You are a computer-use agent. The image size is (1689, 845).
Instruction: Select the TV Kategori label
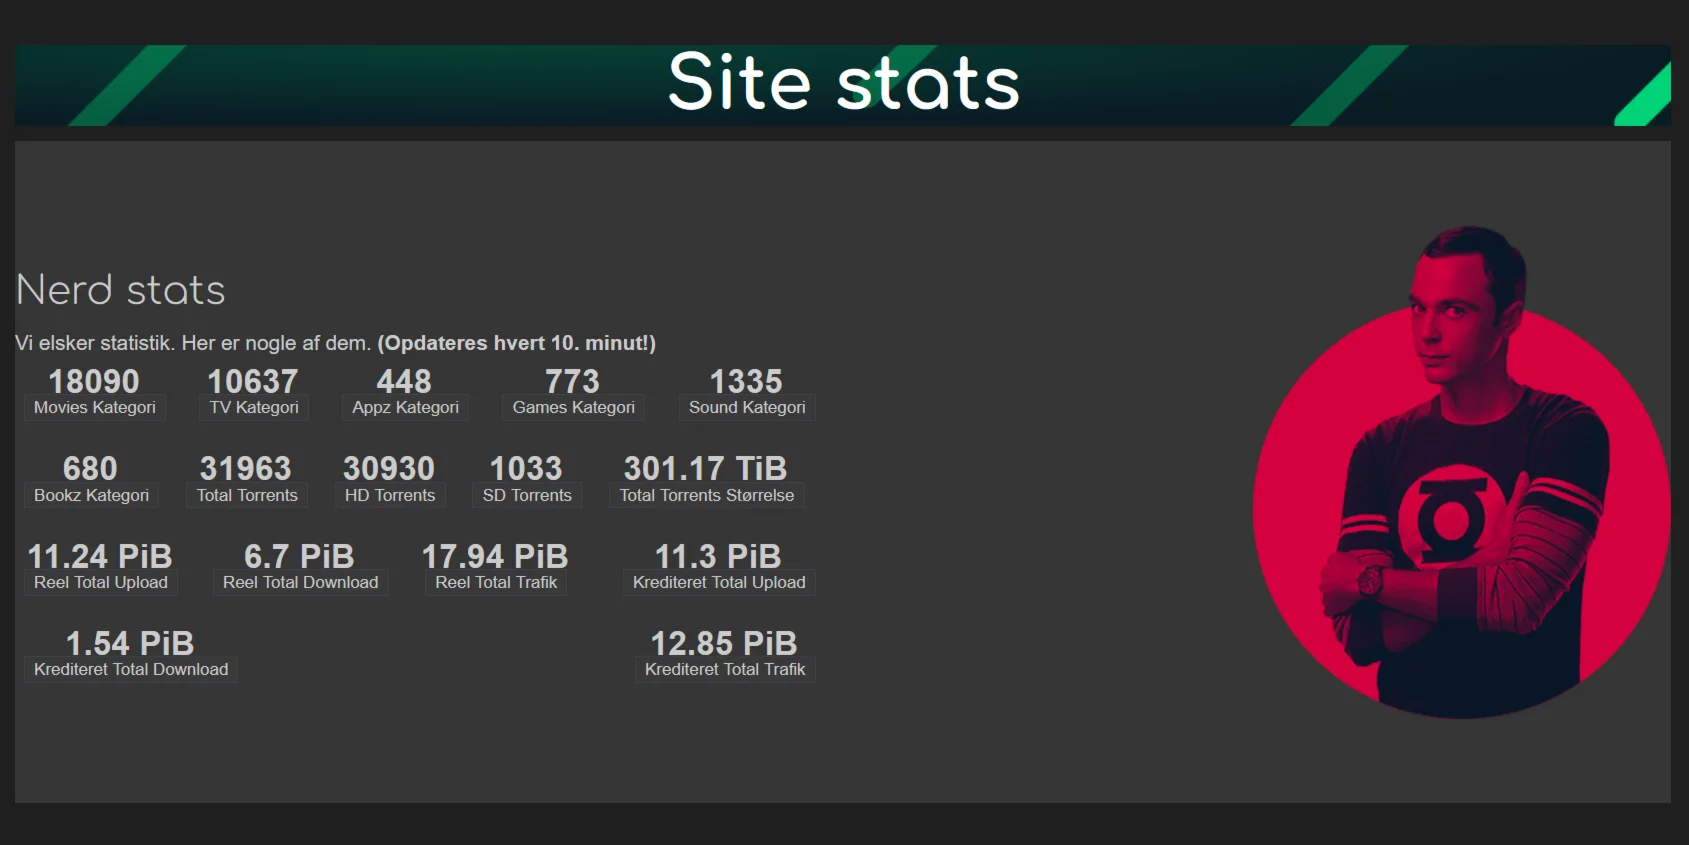point(254,408)
